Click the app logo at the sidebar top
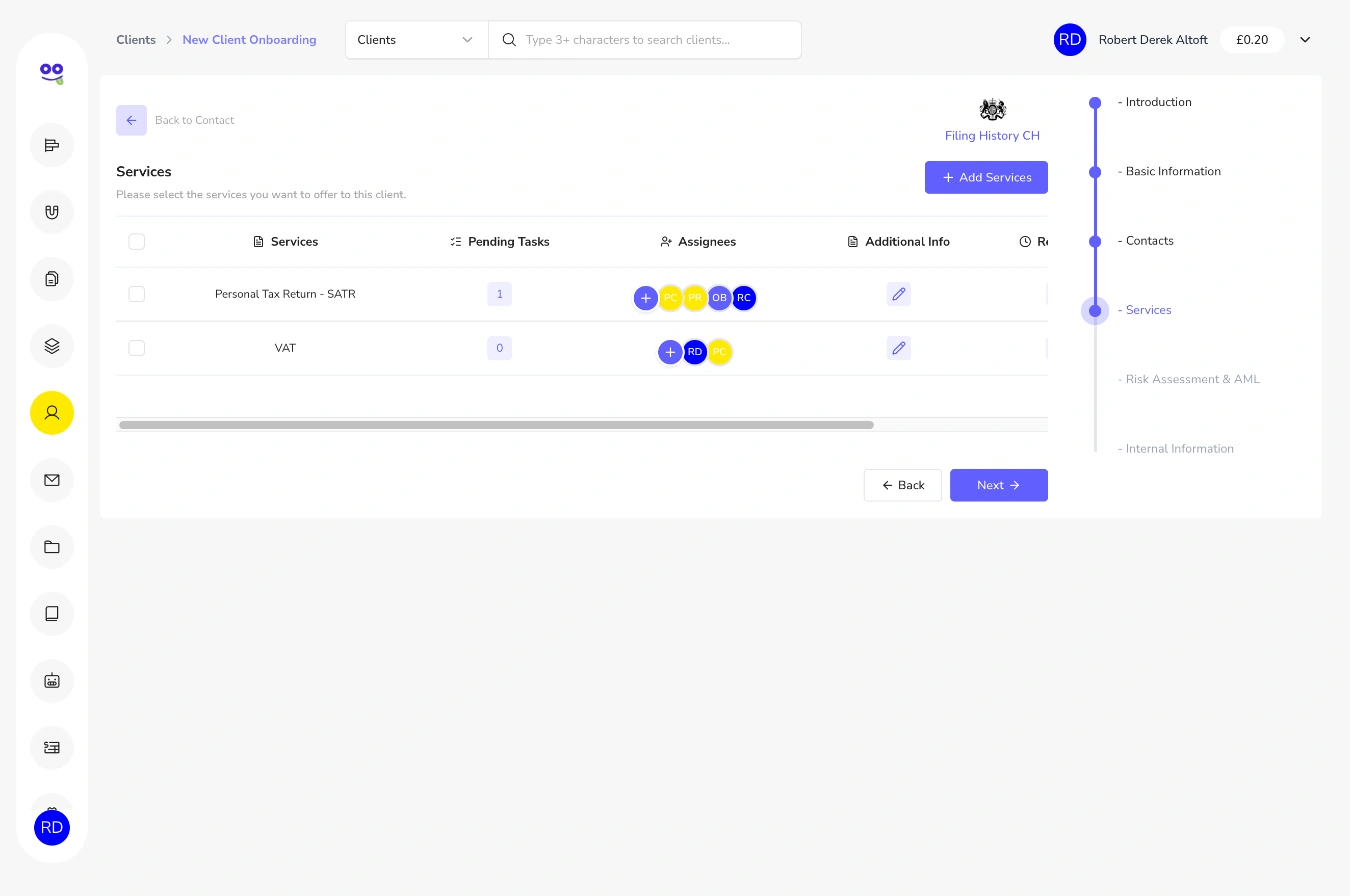1350x896 pixels. click(x=52, y=73)
